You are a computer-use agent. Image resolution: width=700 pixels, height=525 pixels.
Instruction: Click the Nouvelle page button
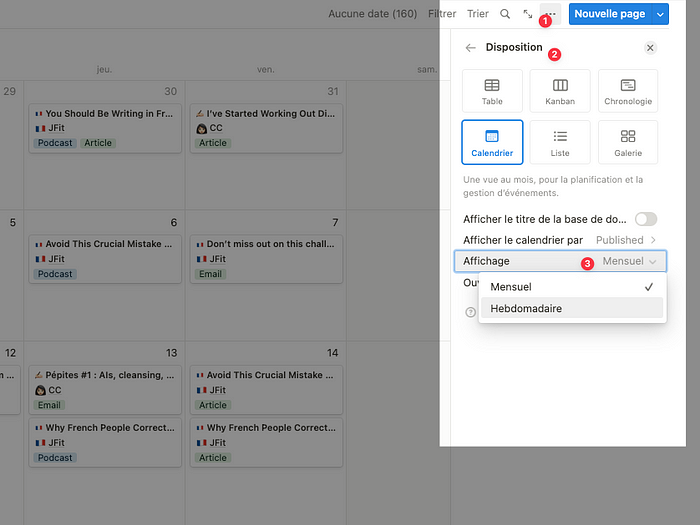coord(610,14)
